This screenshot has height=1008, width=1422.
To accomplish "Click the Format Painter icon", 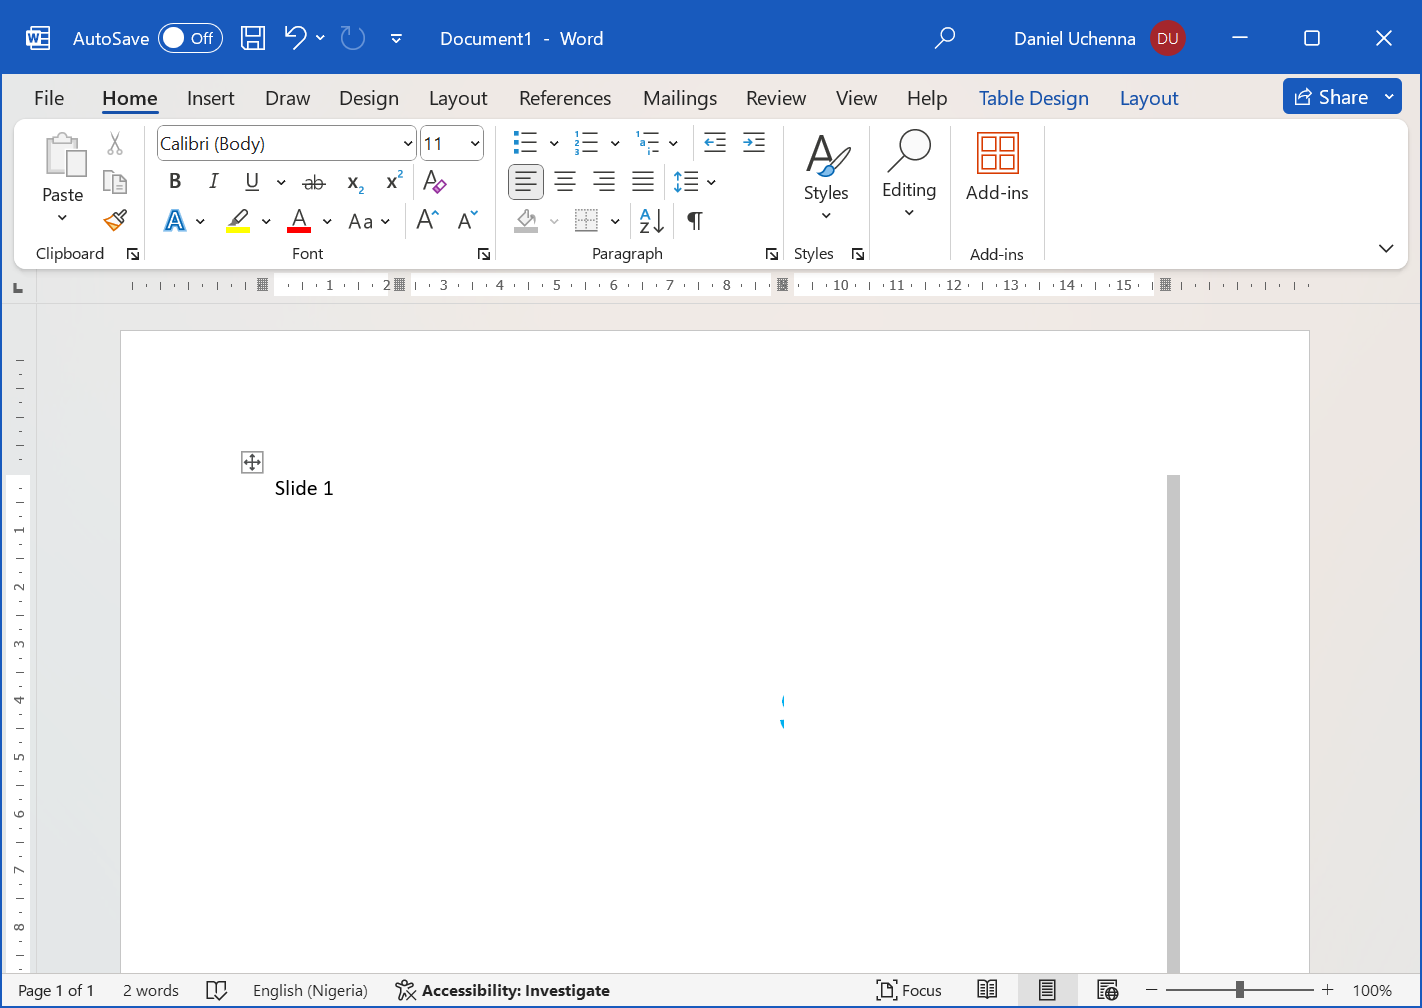I will (115, 219).
